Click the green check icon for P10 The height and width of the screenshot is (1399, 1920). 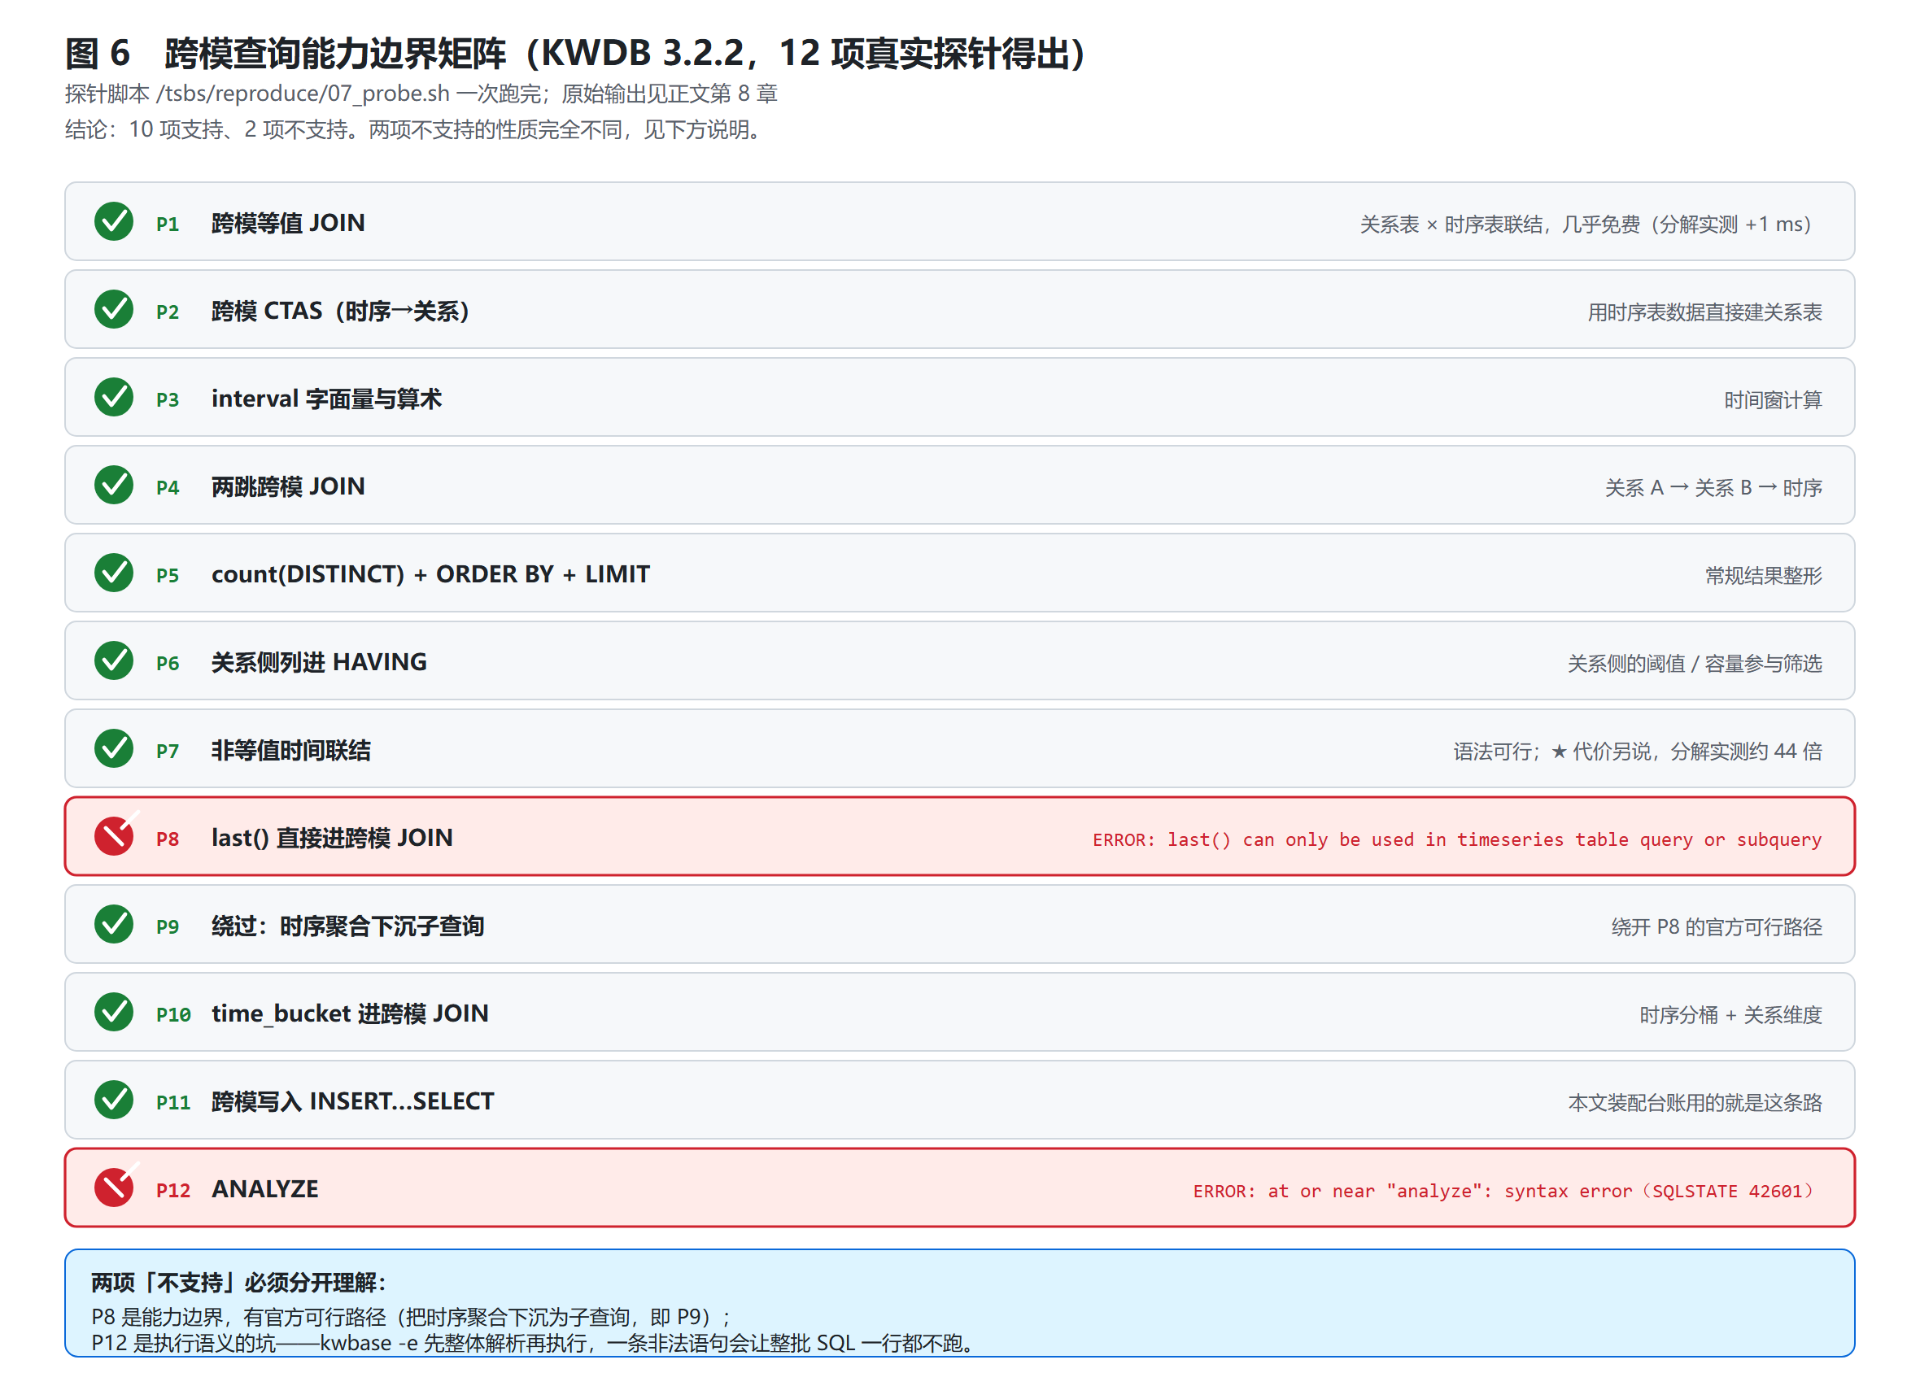click(x=114, y=1013)
